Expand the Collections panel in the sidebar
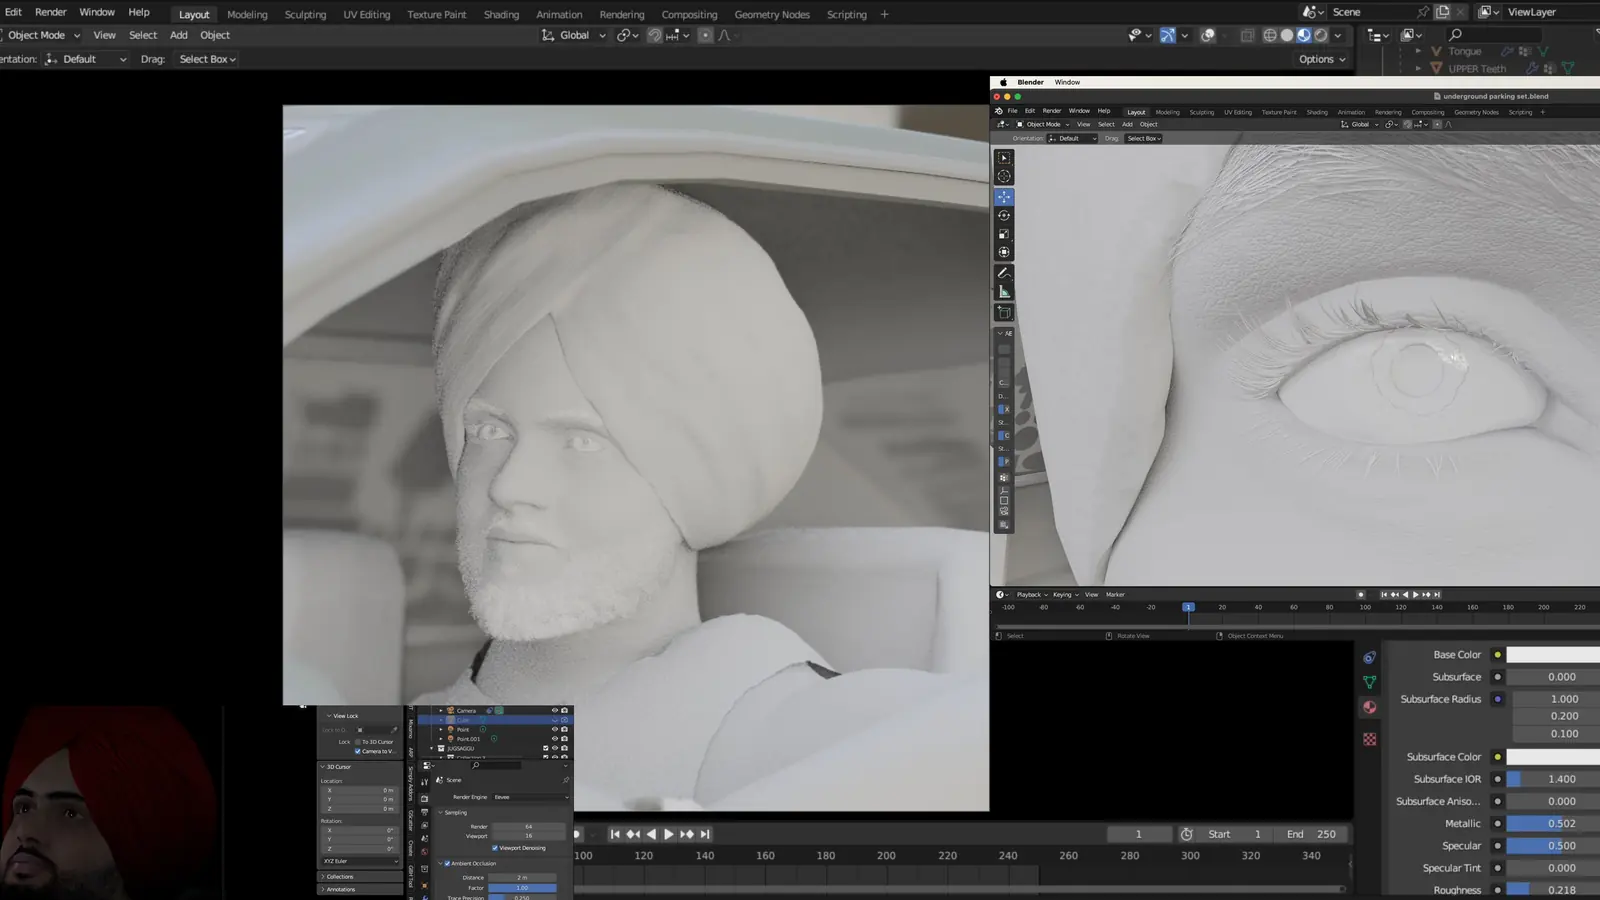Screen dimensions: 1600x900 coord(359,877)
